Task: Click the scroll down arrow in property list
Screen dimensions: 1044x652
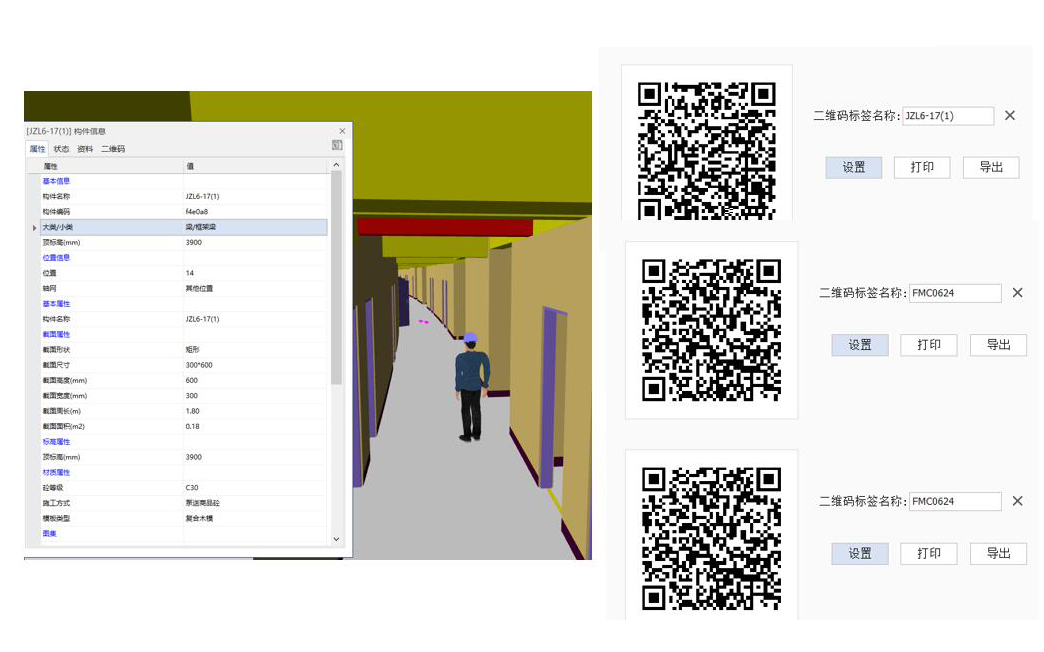Action: coord(336,539)
